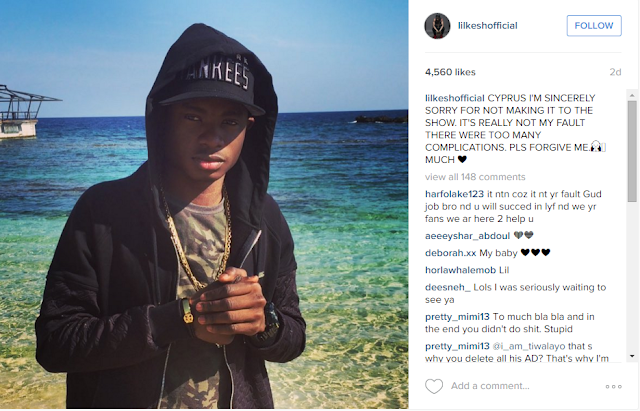
Task: Follow the lilkeshofficial account
Action: [x=594, y=26]
